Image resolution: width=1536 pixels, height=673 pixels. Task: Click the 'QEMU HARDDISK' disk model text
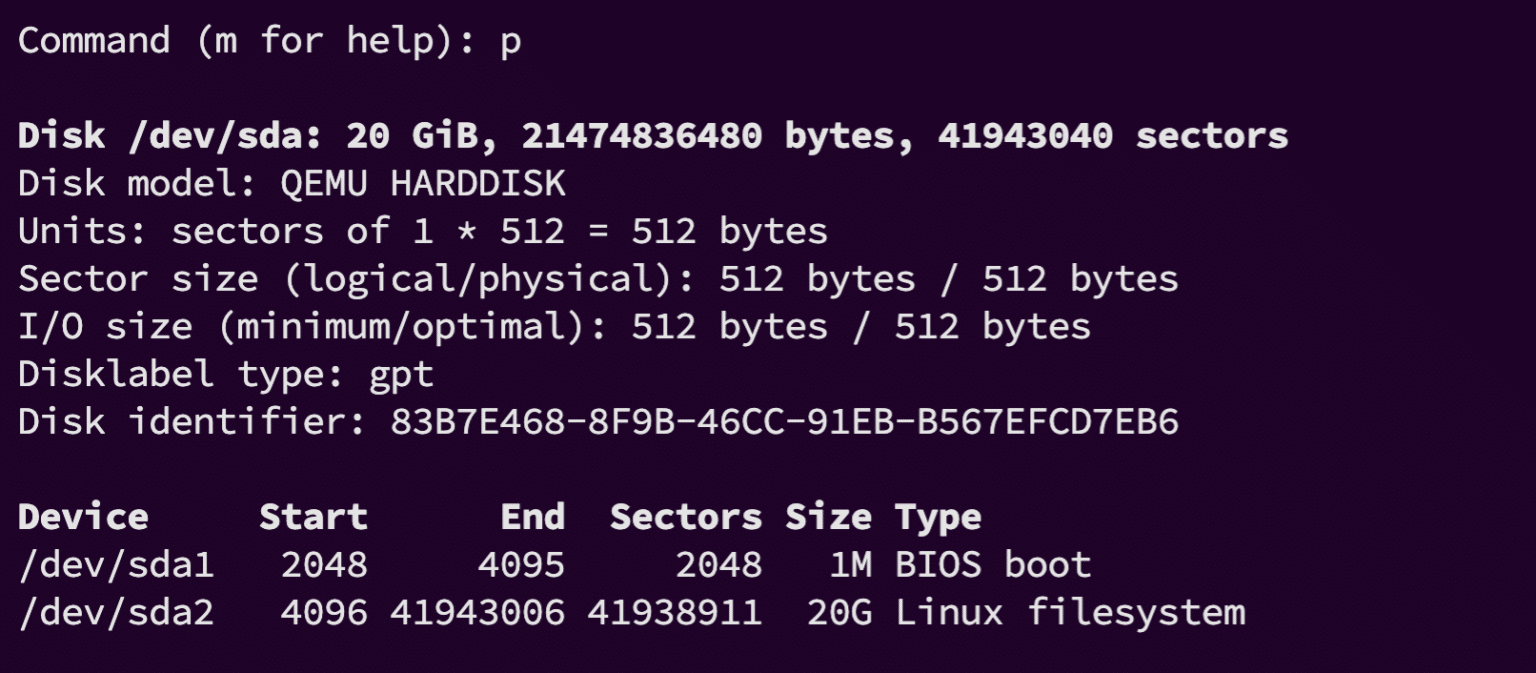click(x=423, y=184)
